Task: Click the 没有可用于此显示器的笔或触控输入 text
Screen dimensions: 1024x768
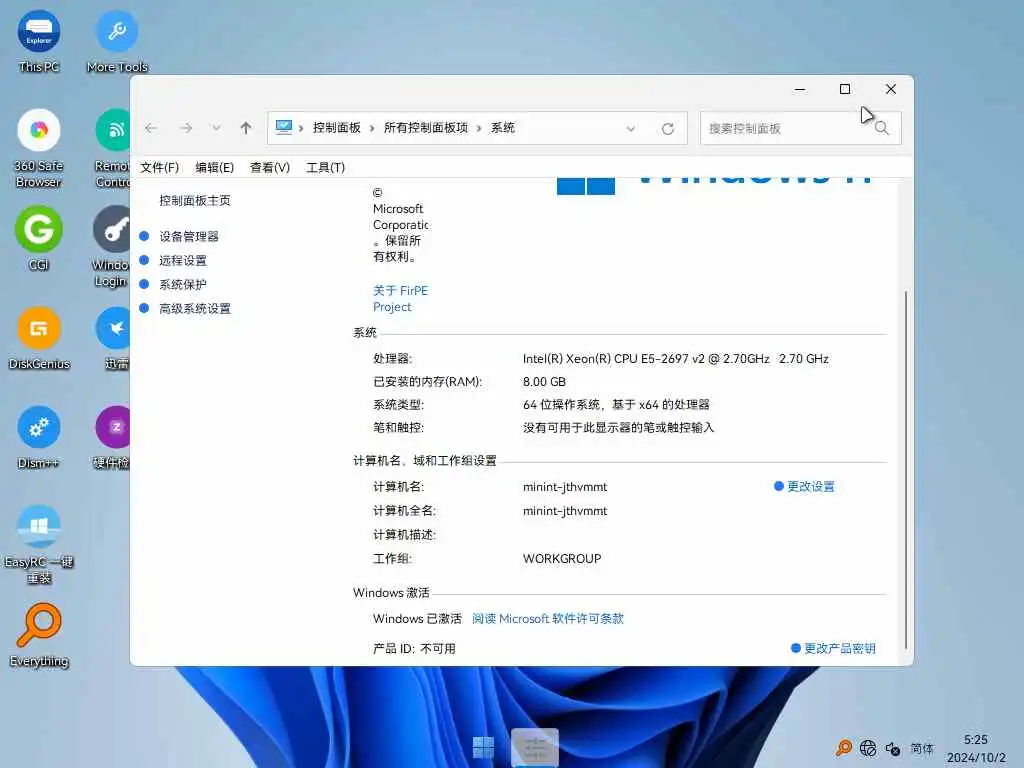Action: tap(618, 428)
